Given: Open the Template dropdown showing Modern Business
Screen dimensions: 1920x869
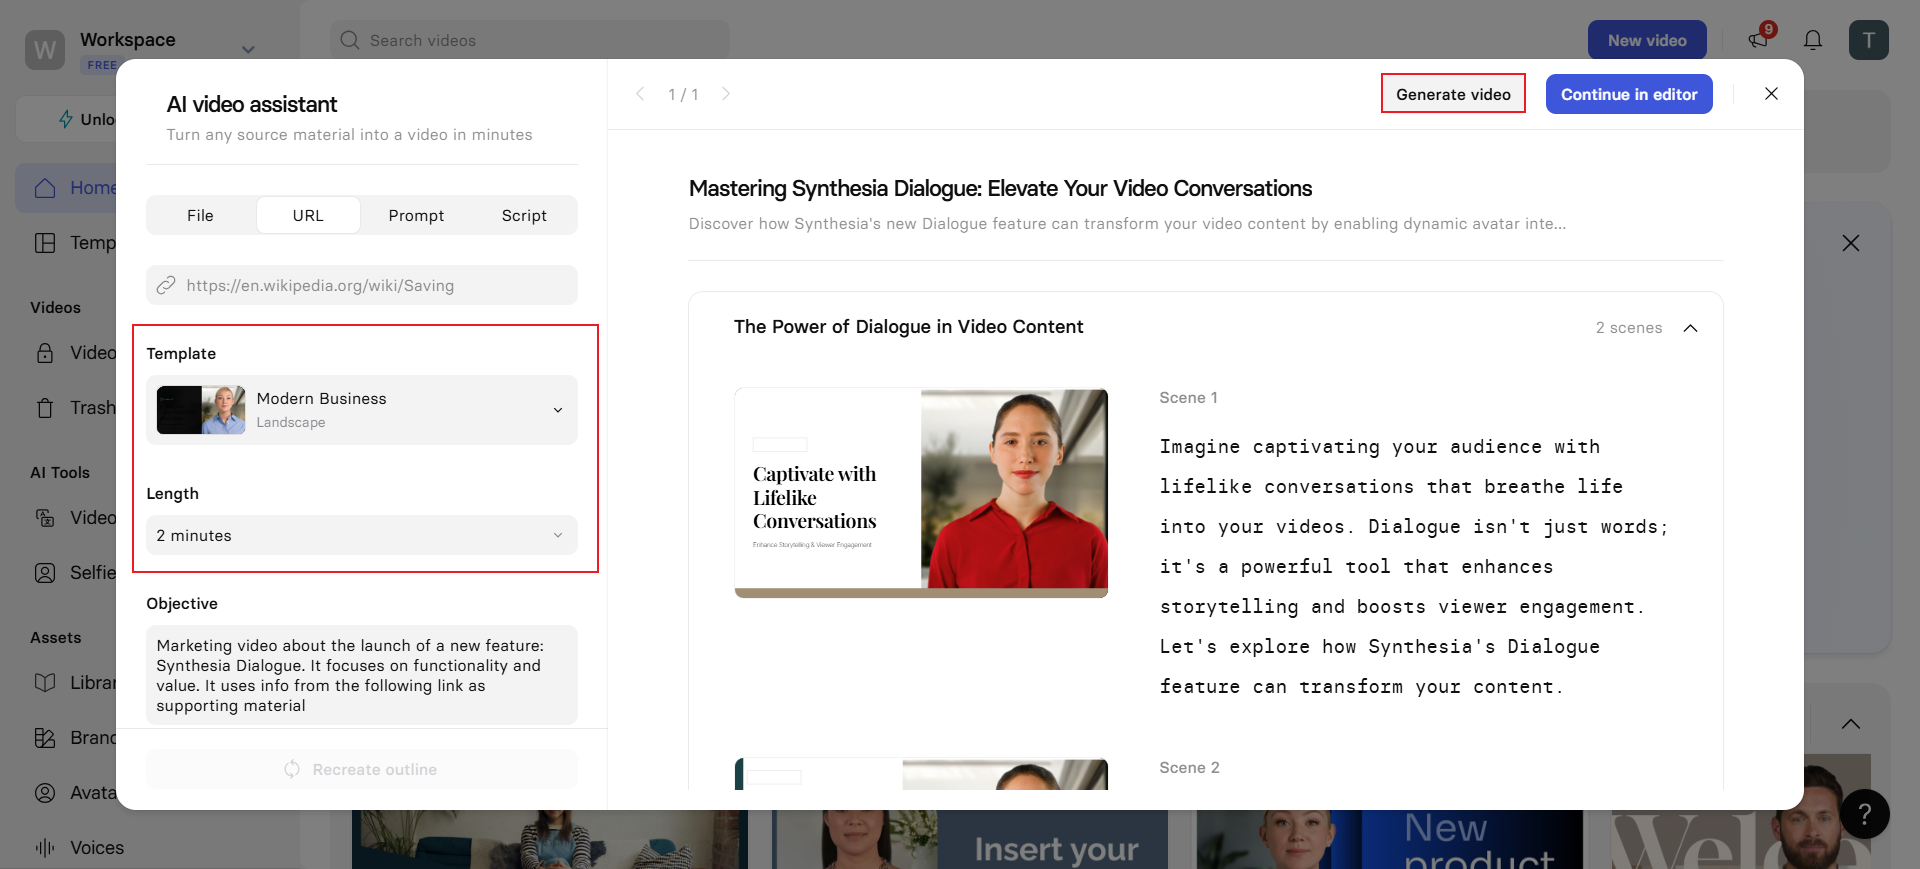Looking at the screenshot, I should tap(362, 410).
